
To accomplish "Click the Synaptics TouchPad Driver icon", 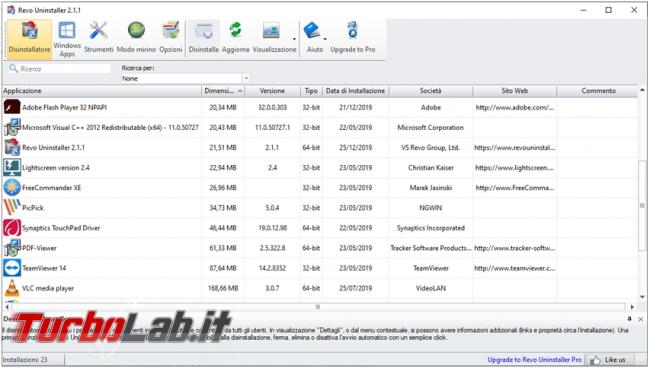I will click(x=12, y=228).
